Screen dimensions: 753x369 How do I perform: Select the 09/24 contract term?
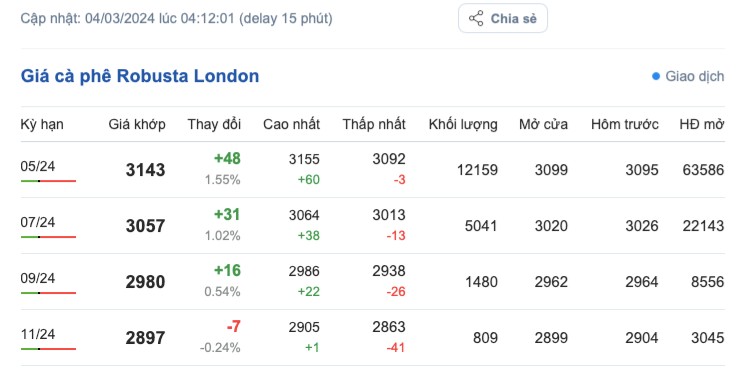[38, 278]
